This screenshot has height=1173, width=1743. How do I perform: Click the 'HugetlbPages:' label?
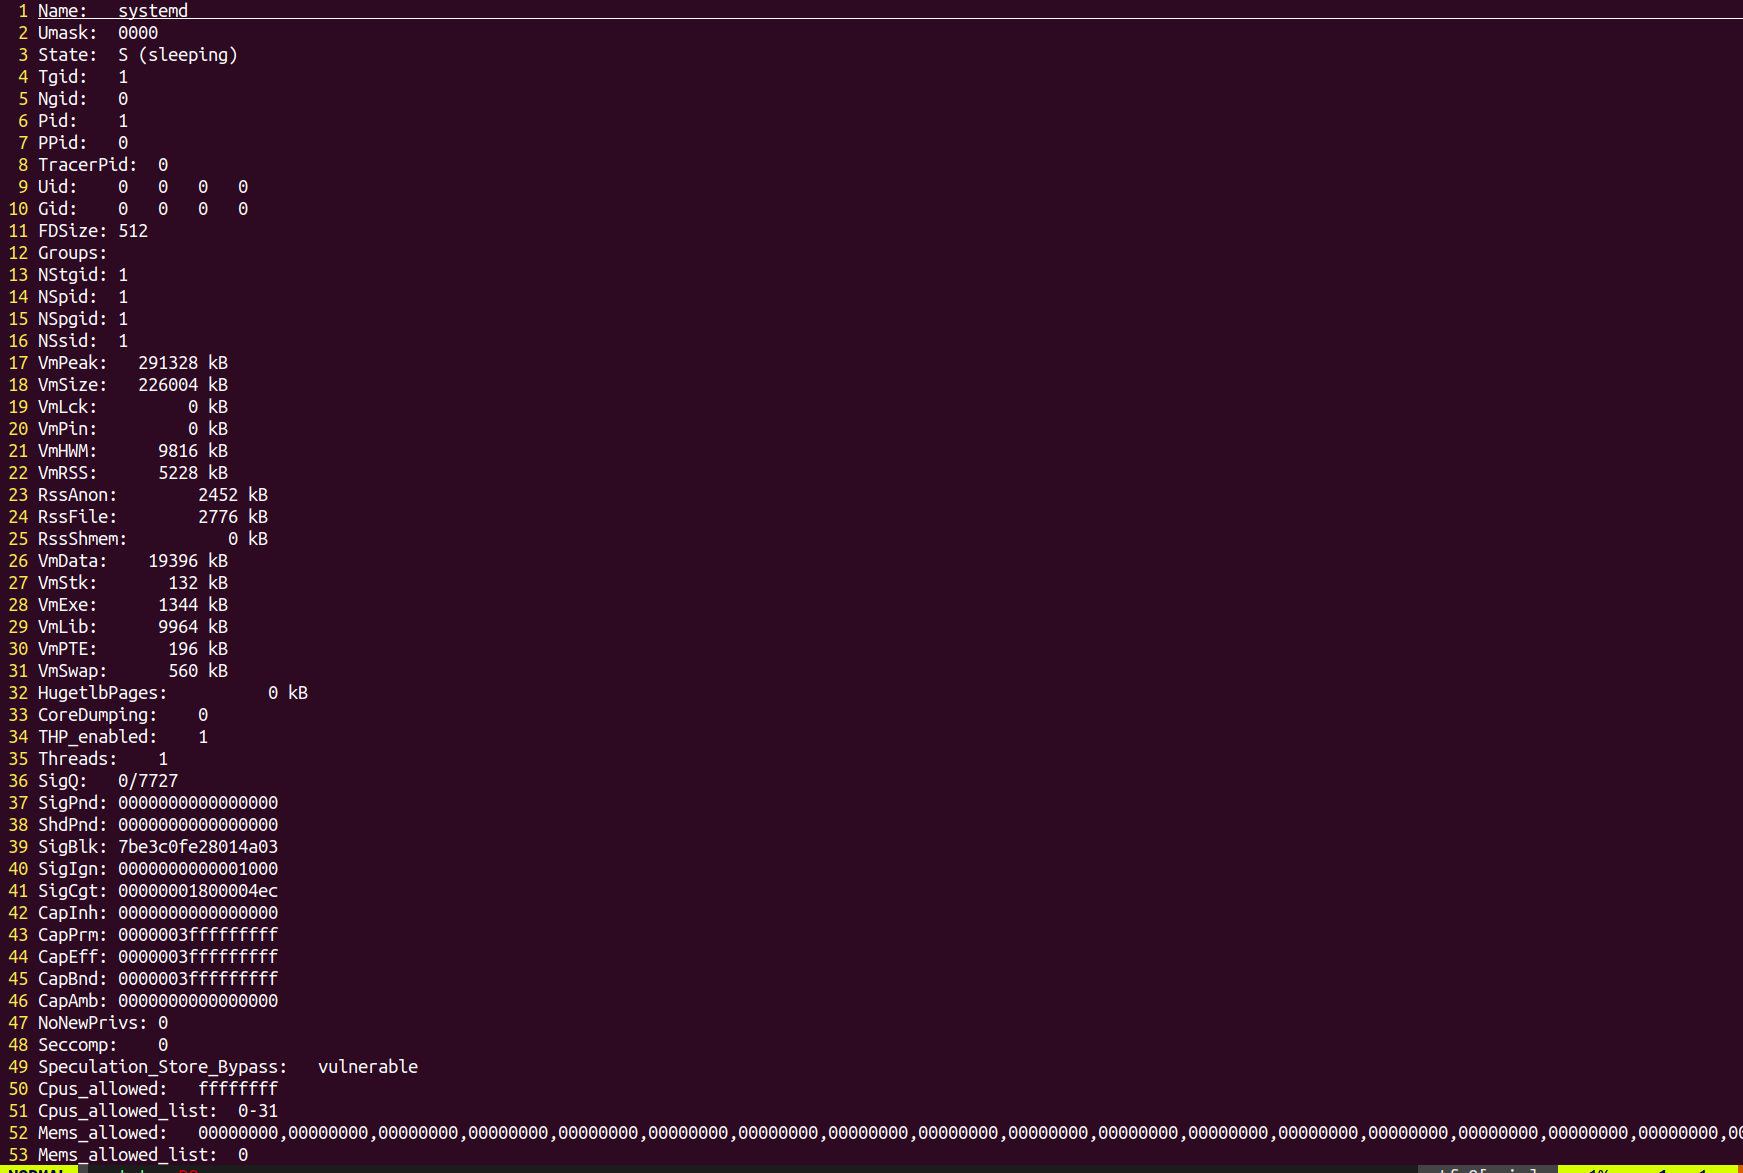tap(103, 693)
